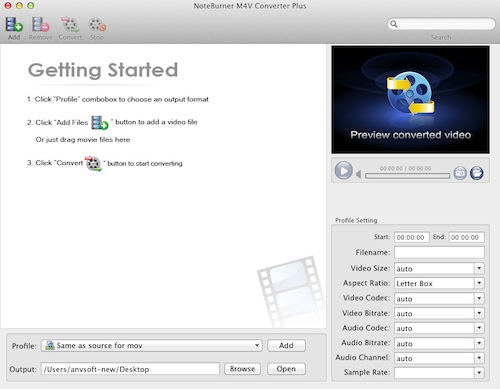This screenshot has height=389, width=500.
Task: Click the Stop toolbar icon
Action: point(97,25)
